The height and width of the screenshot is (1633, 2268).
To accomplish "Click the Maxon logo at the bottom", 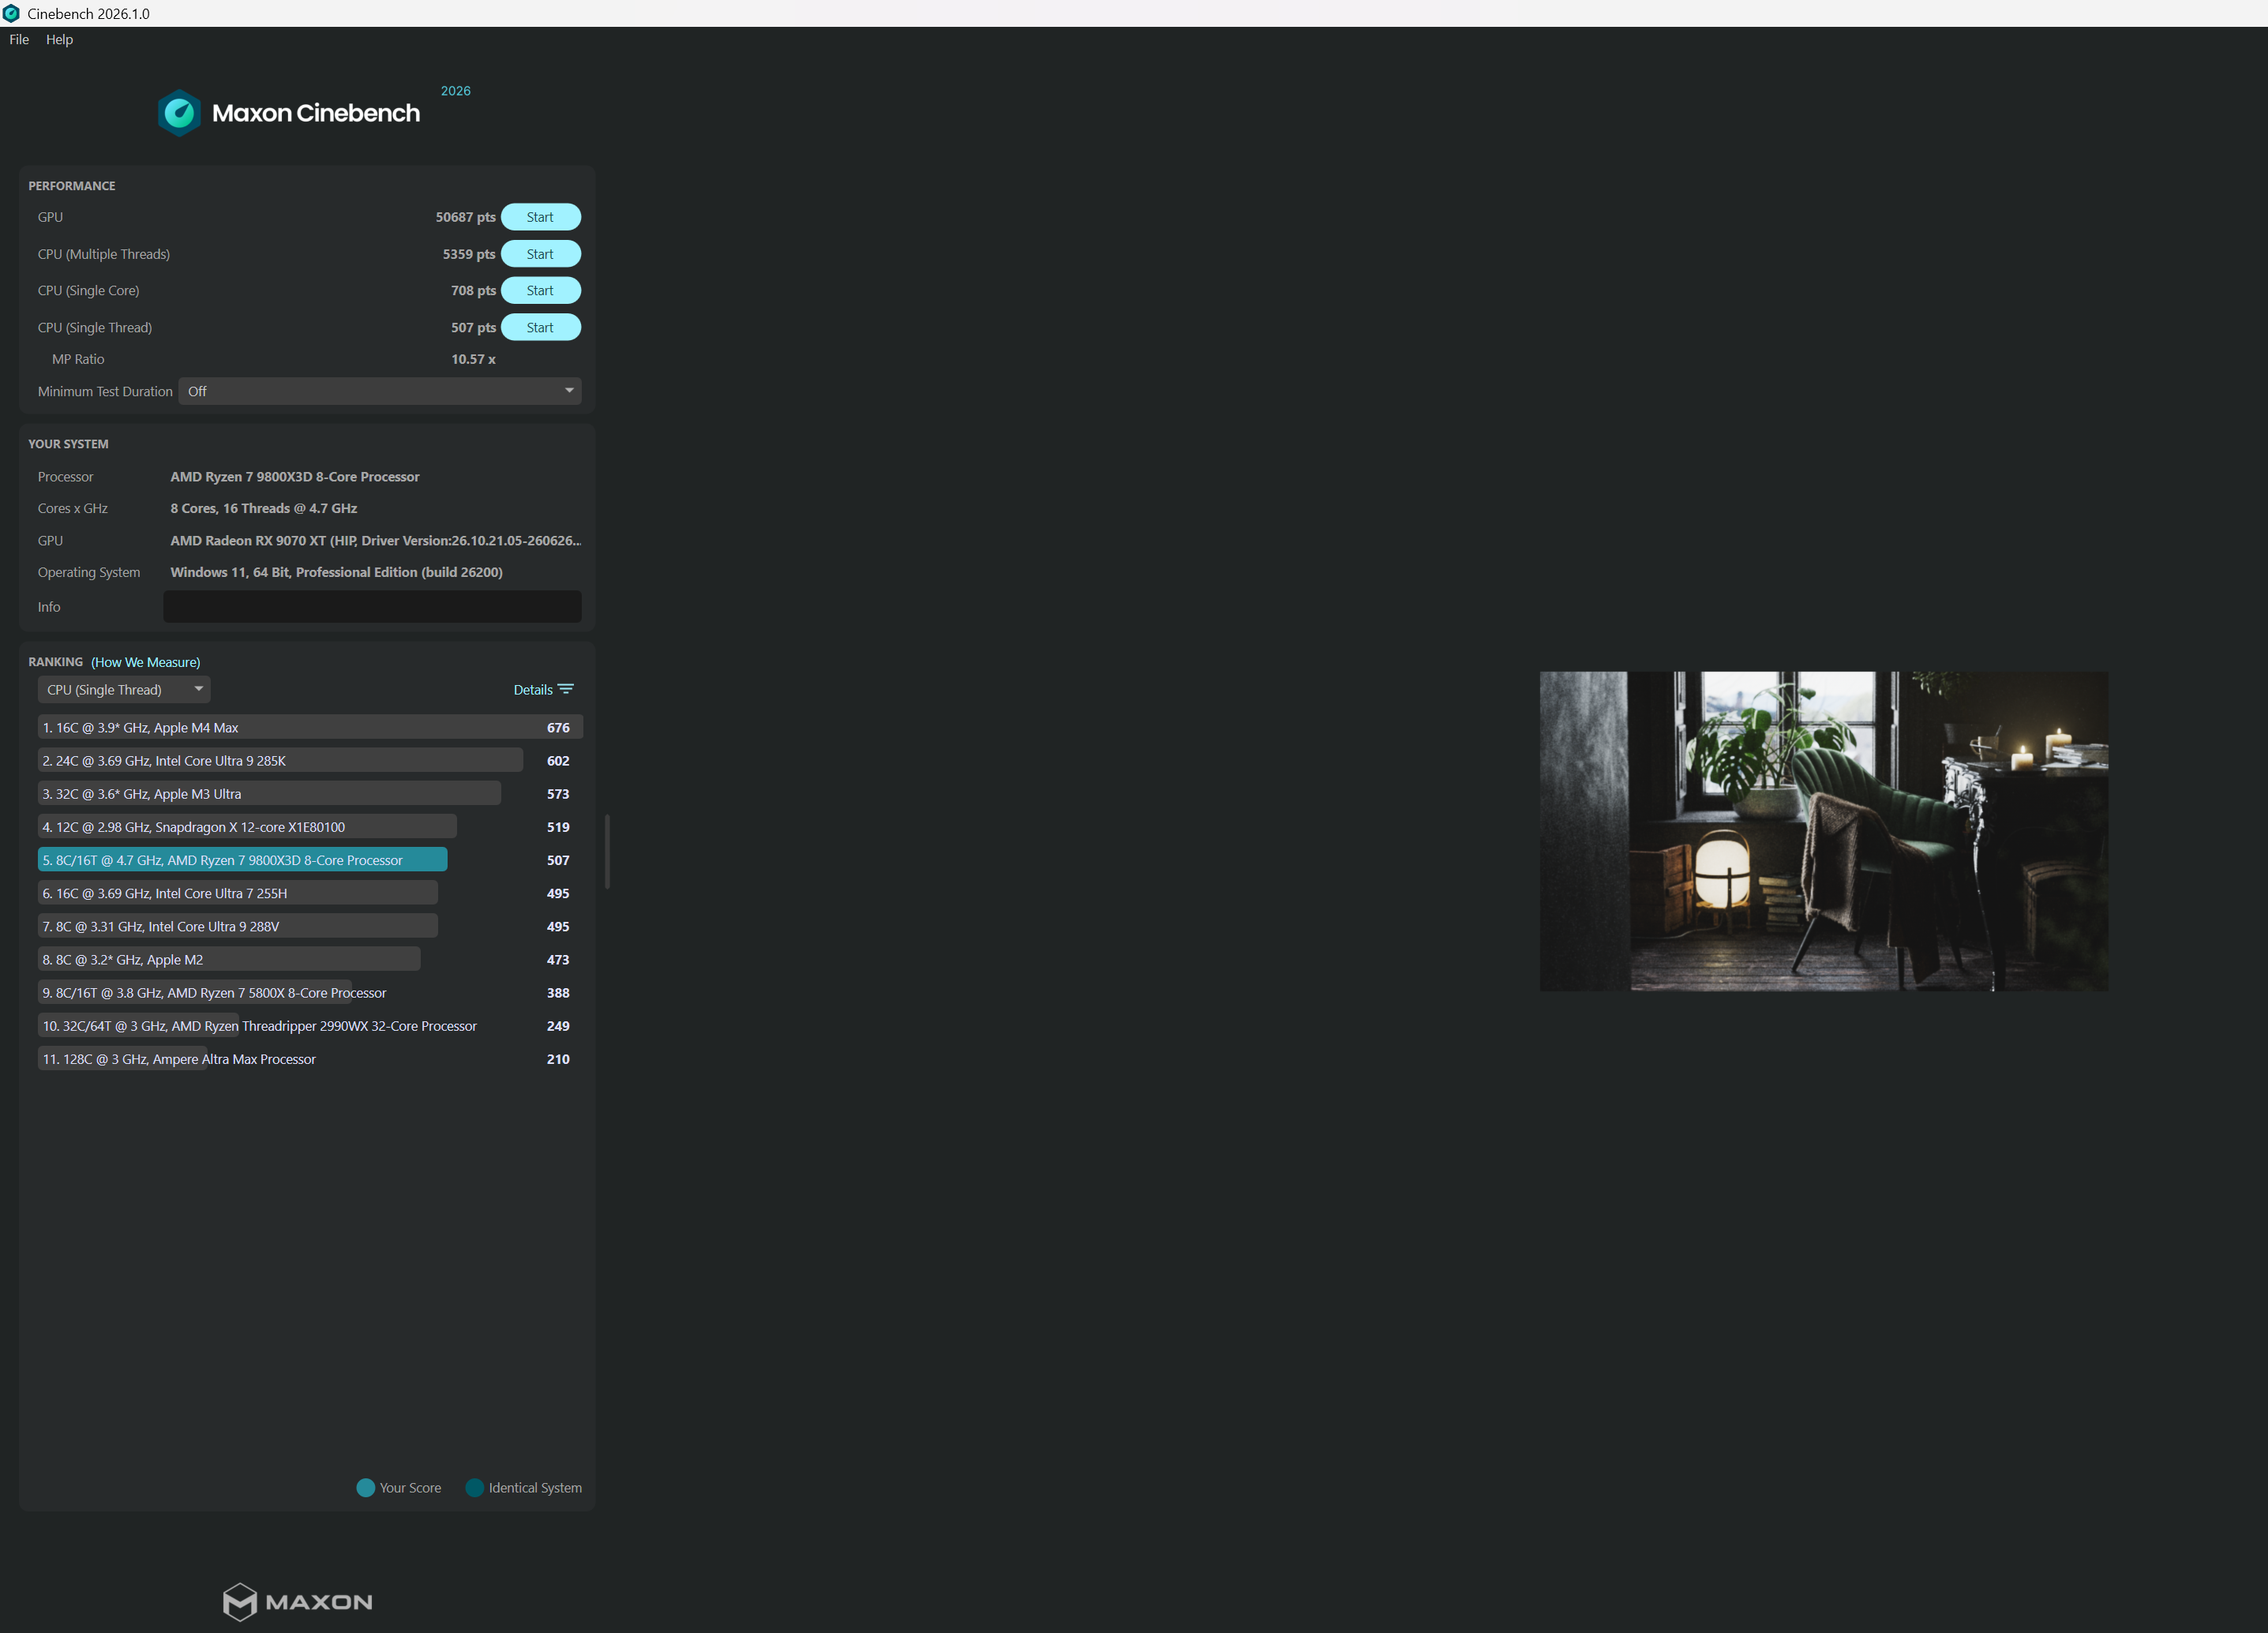I will point(297,1602).
